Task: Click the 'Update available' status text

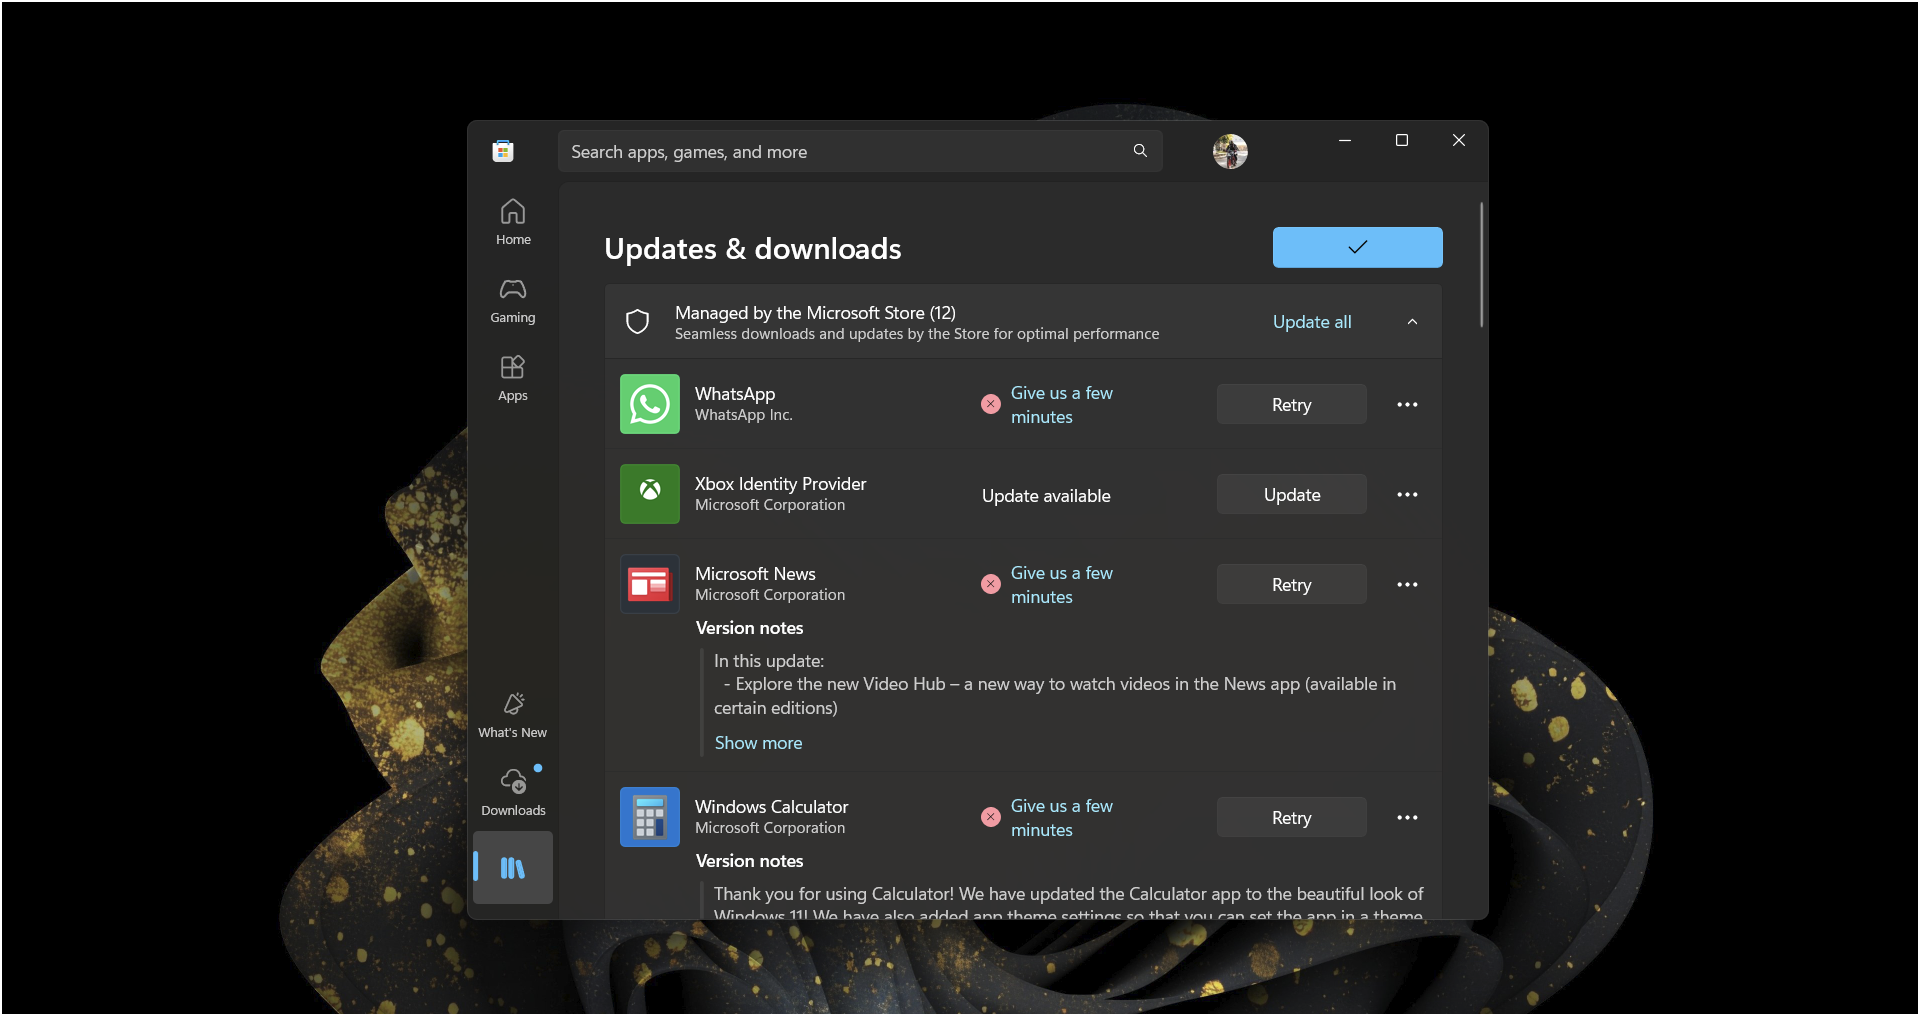Action: coord(1046,496)
